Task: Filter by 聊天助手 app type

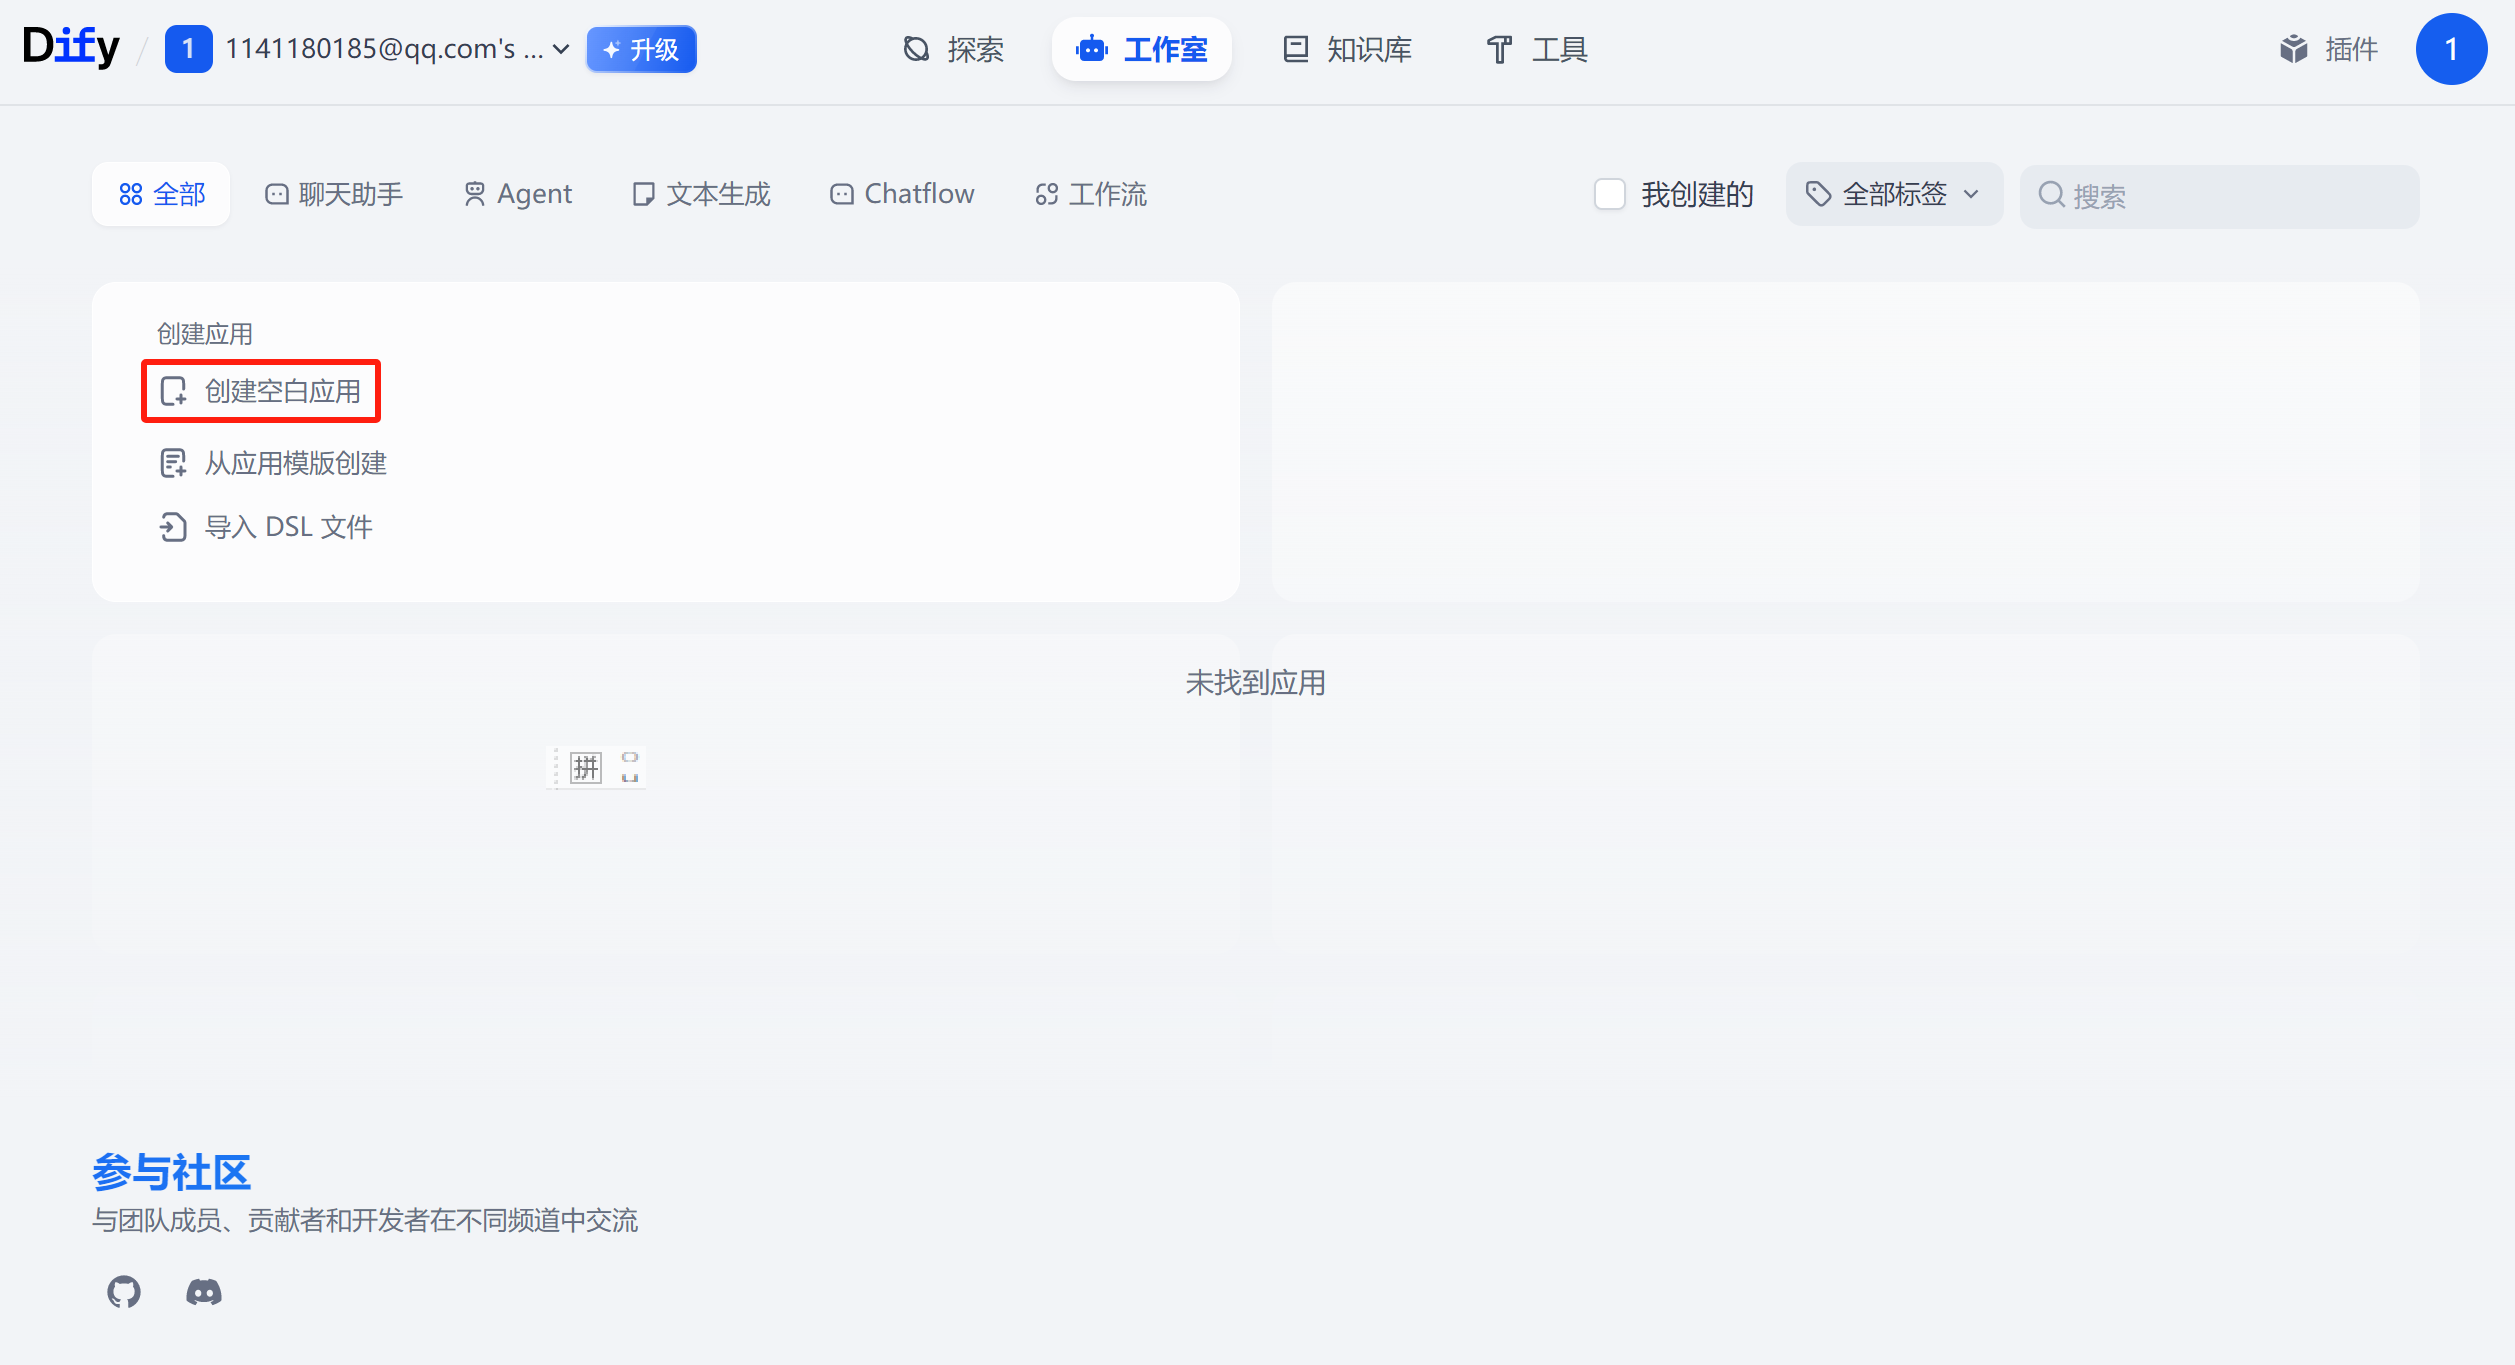Action: coord(334,194)
